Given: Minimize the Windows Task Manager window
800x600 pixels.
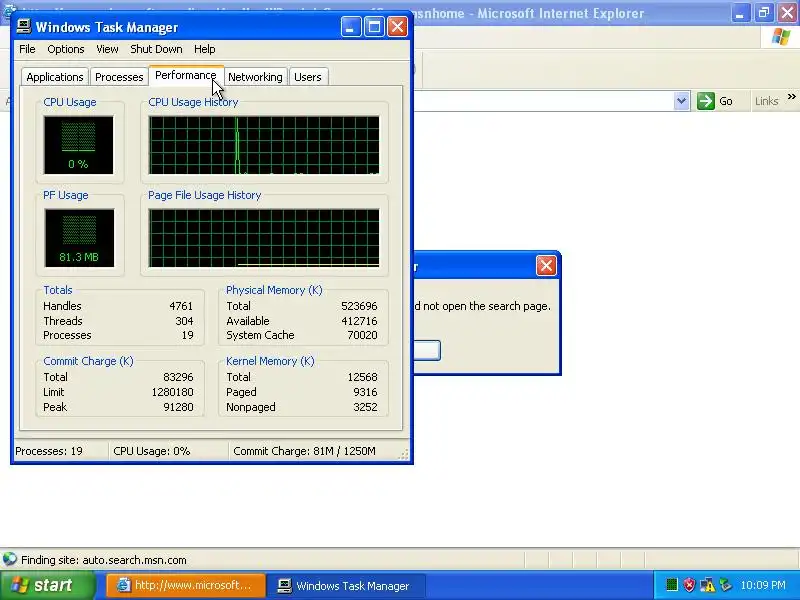Looking at the screenshot, I should pos(351,27).
